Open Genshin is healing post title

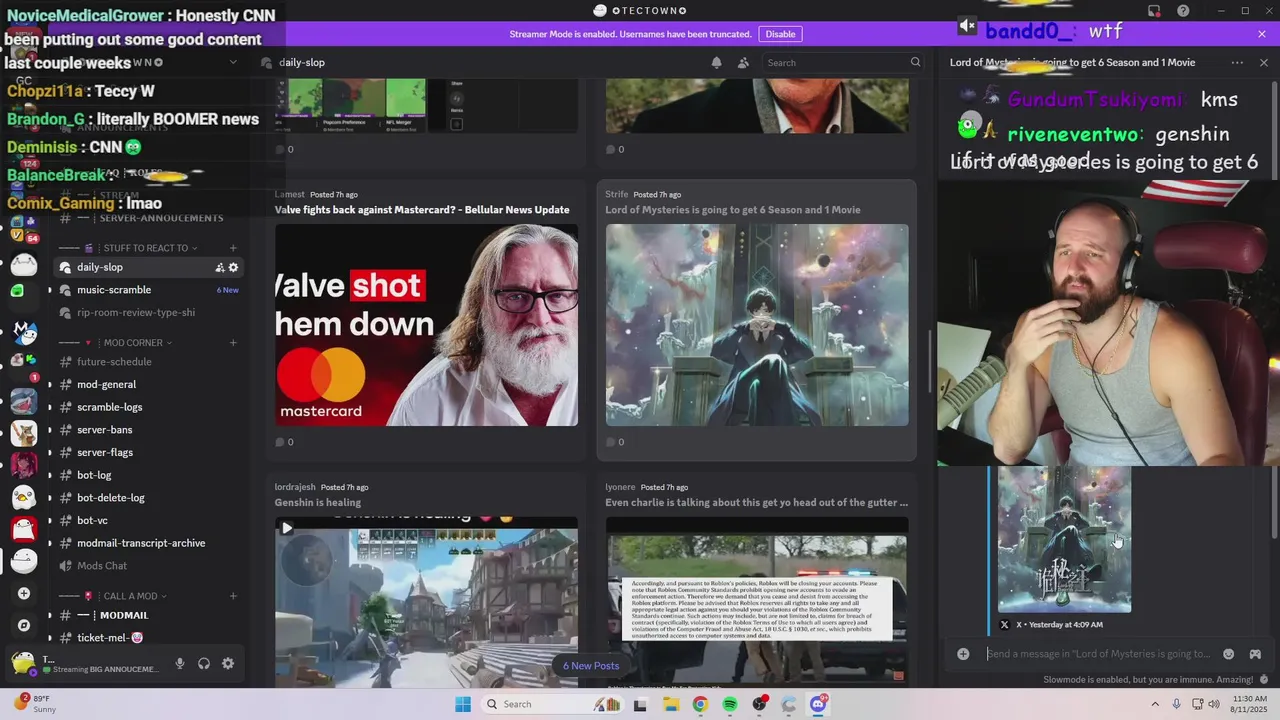(318, 503)
